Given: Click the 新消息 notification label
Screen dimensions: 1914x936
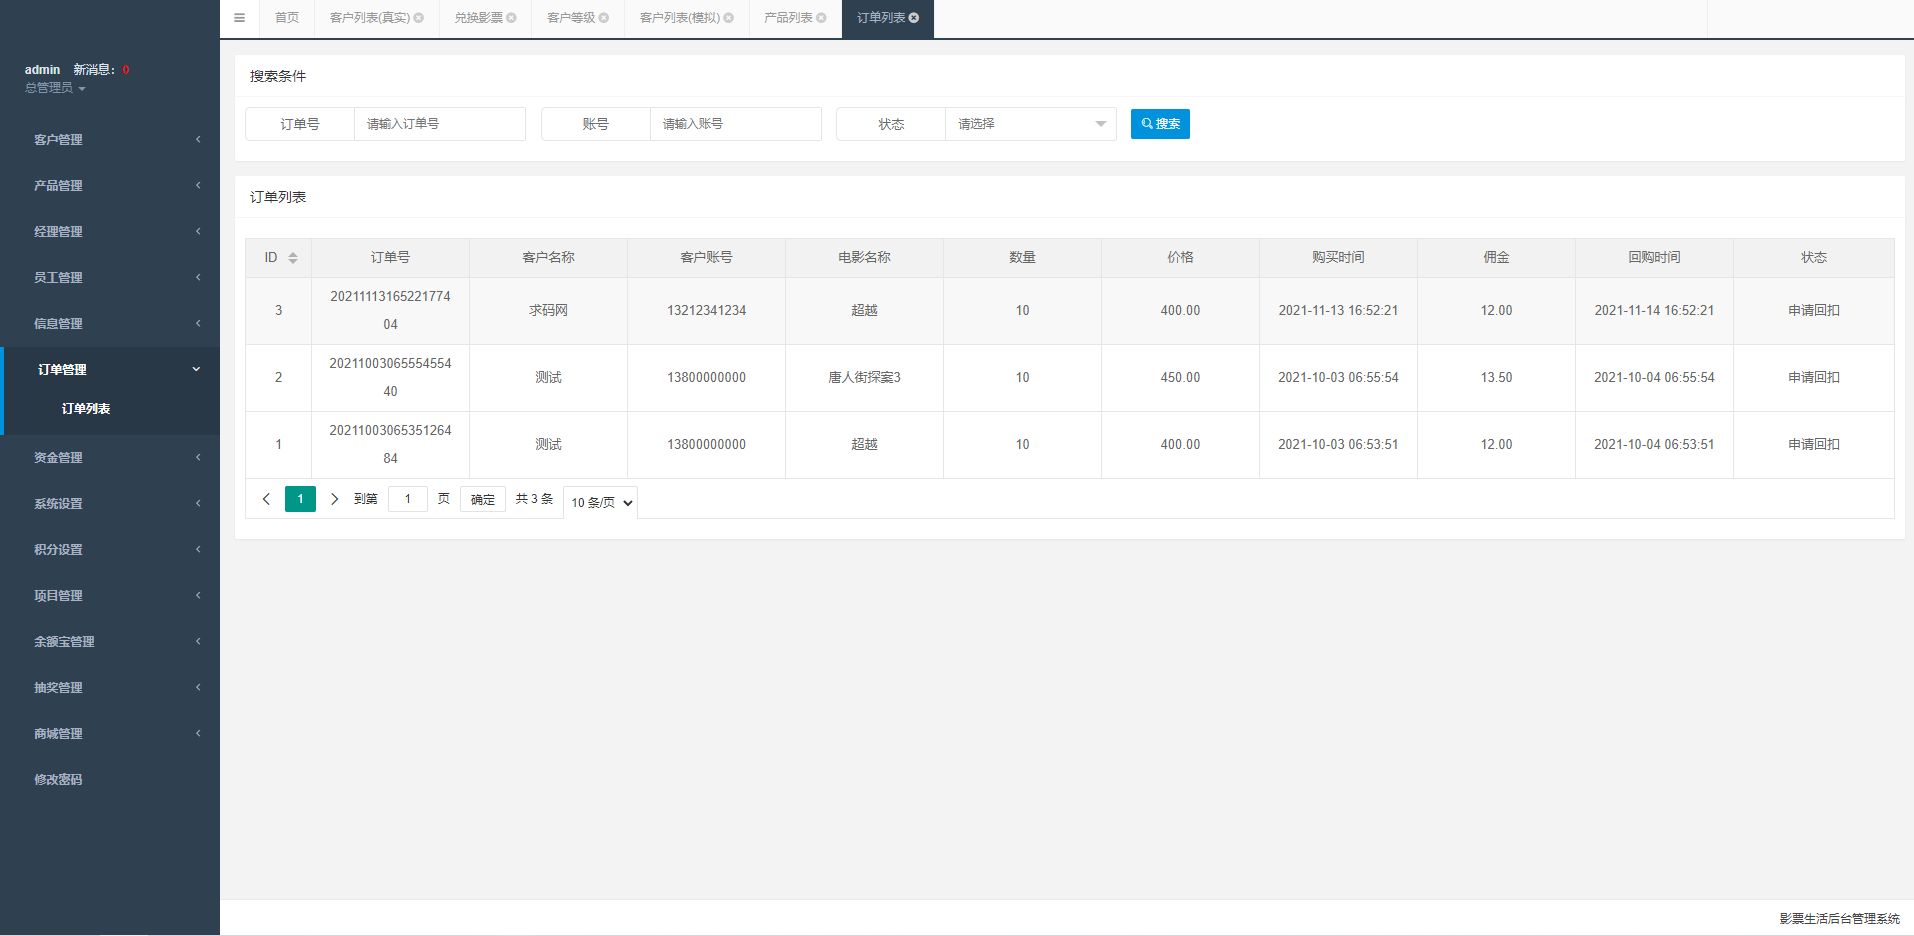Looking at the screenshot, I should [x=93, y=70].
